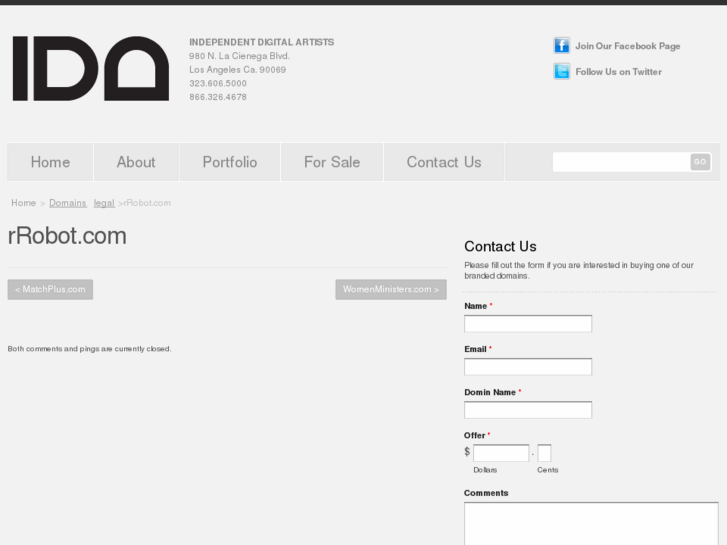Click Home in the breadcrumb

pyautogui.click(x=24, y=203)
